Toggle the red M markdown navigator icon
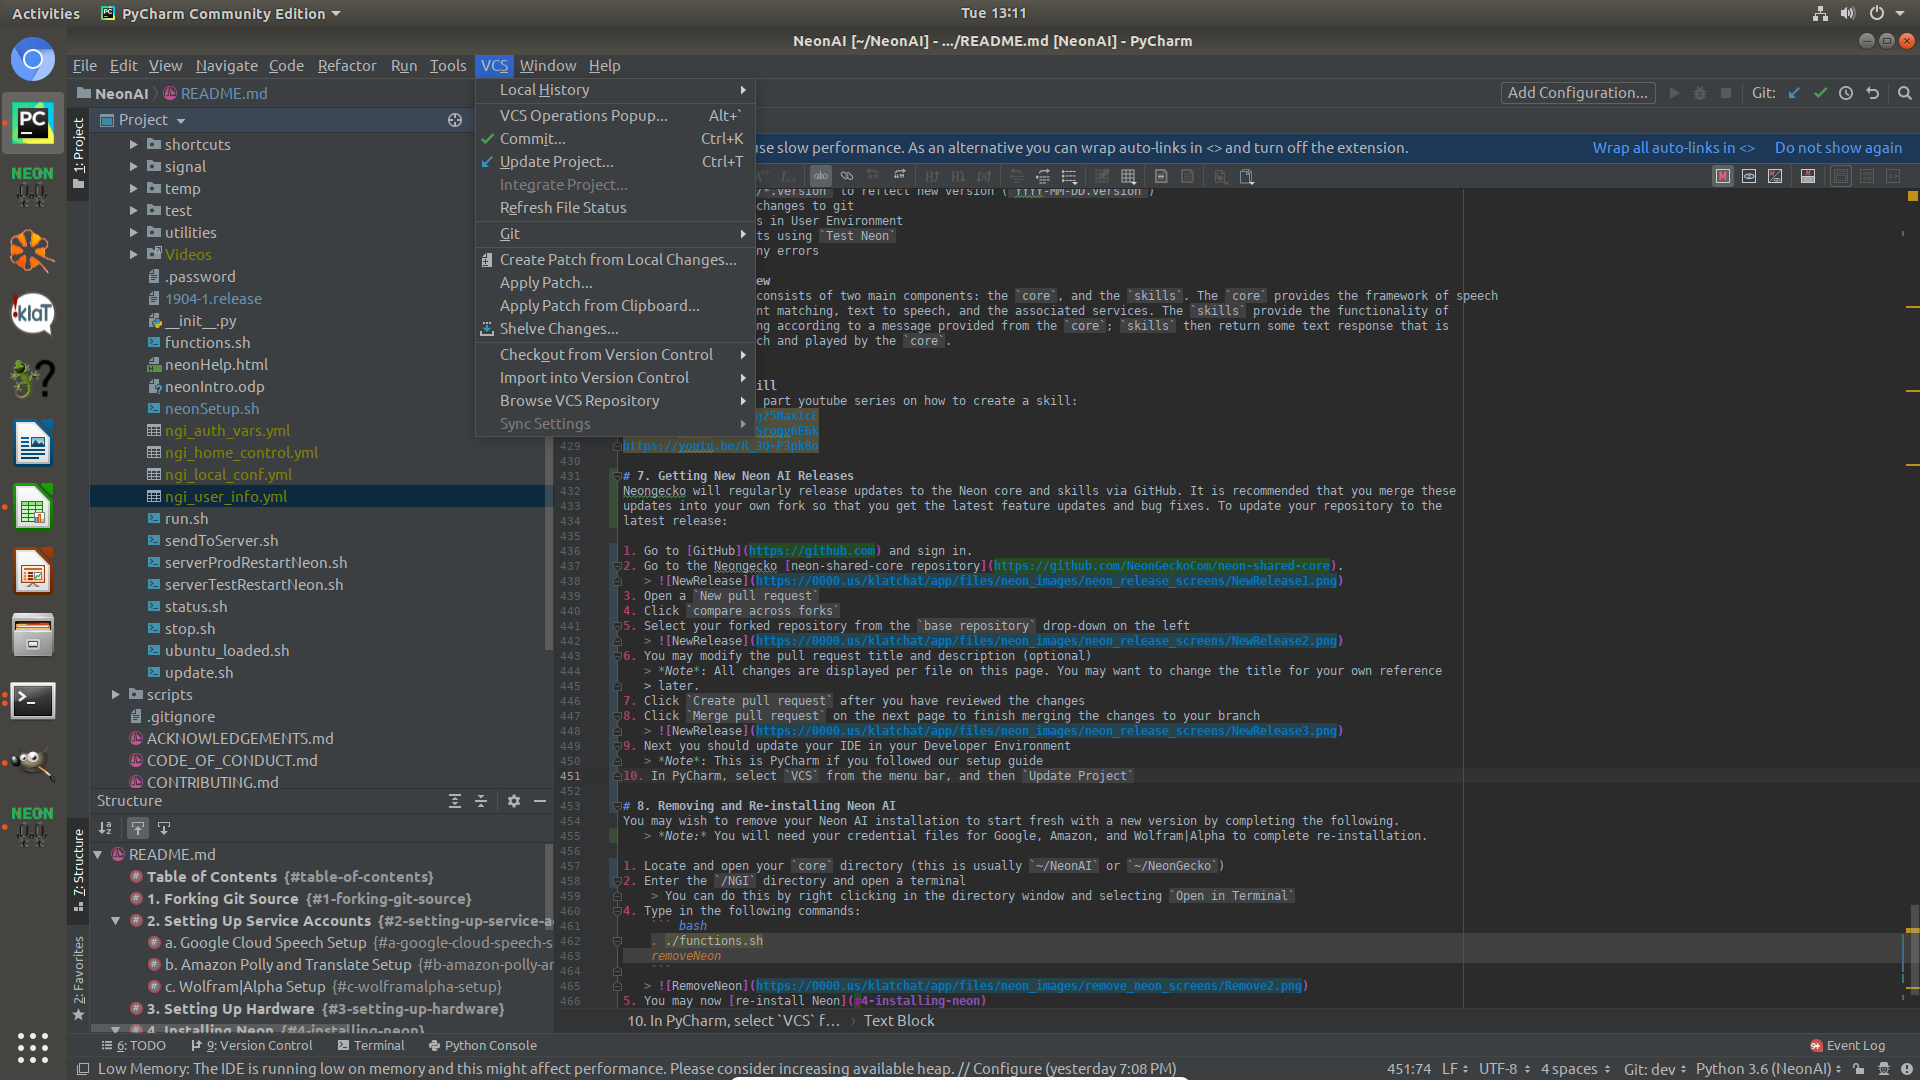 (1723, 176)
